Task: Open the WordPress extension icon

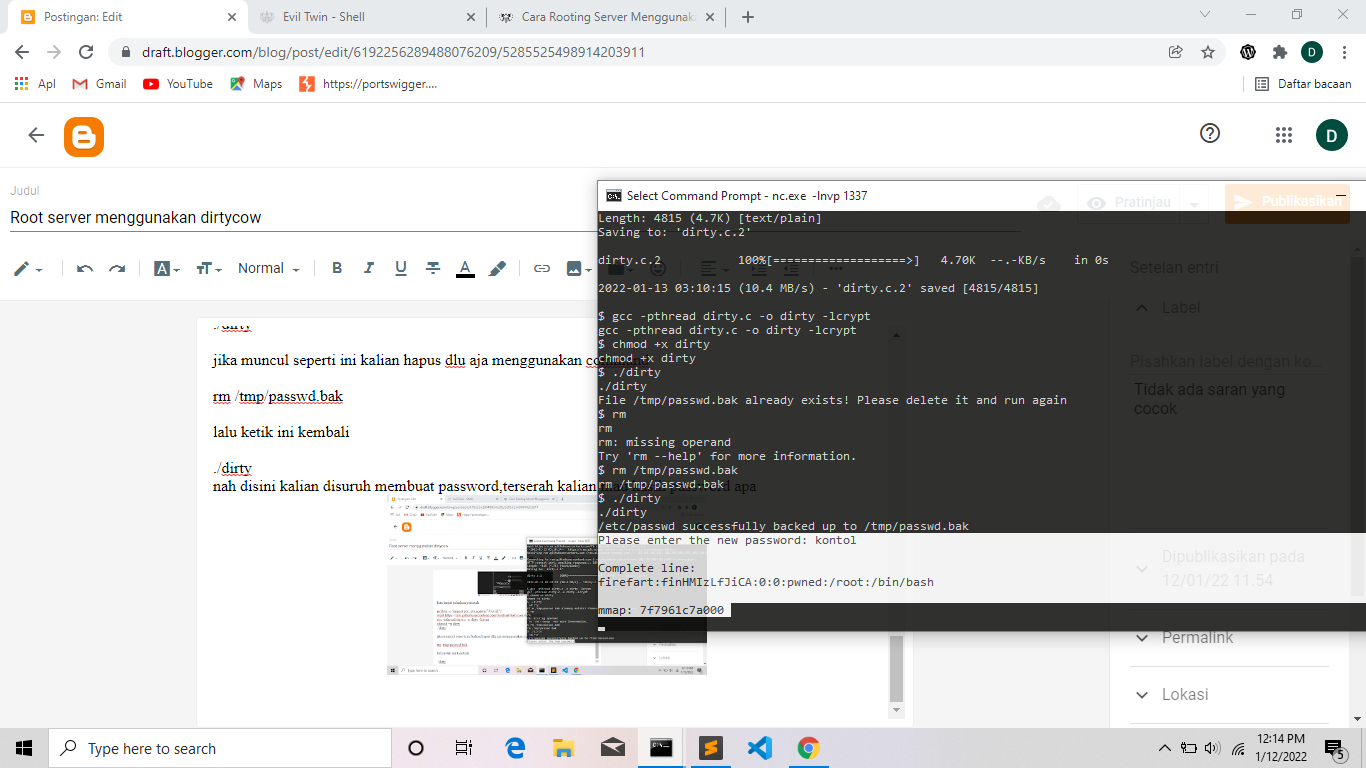Action: (x=1248, y=52)
